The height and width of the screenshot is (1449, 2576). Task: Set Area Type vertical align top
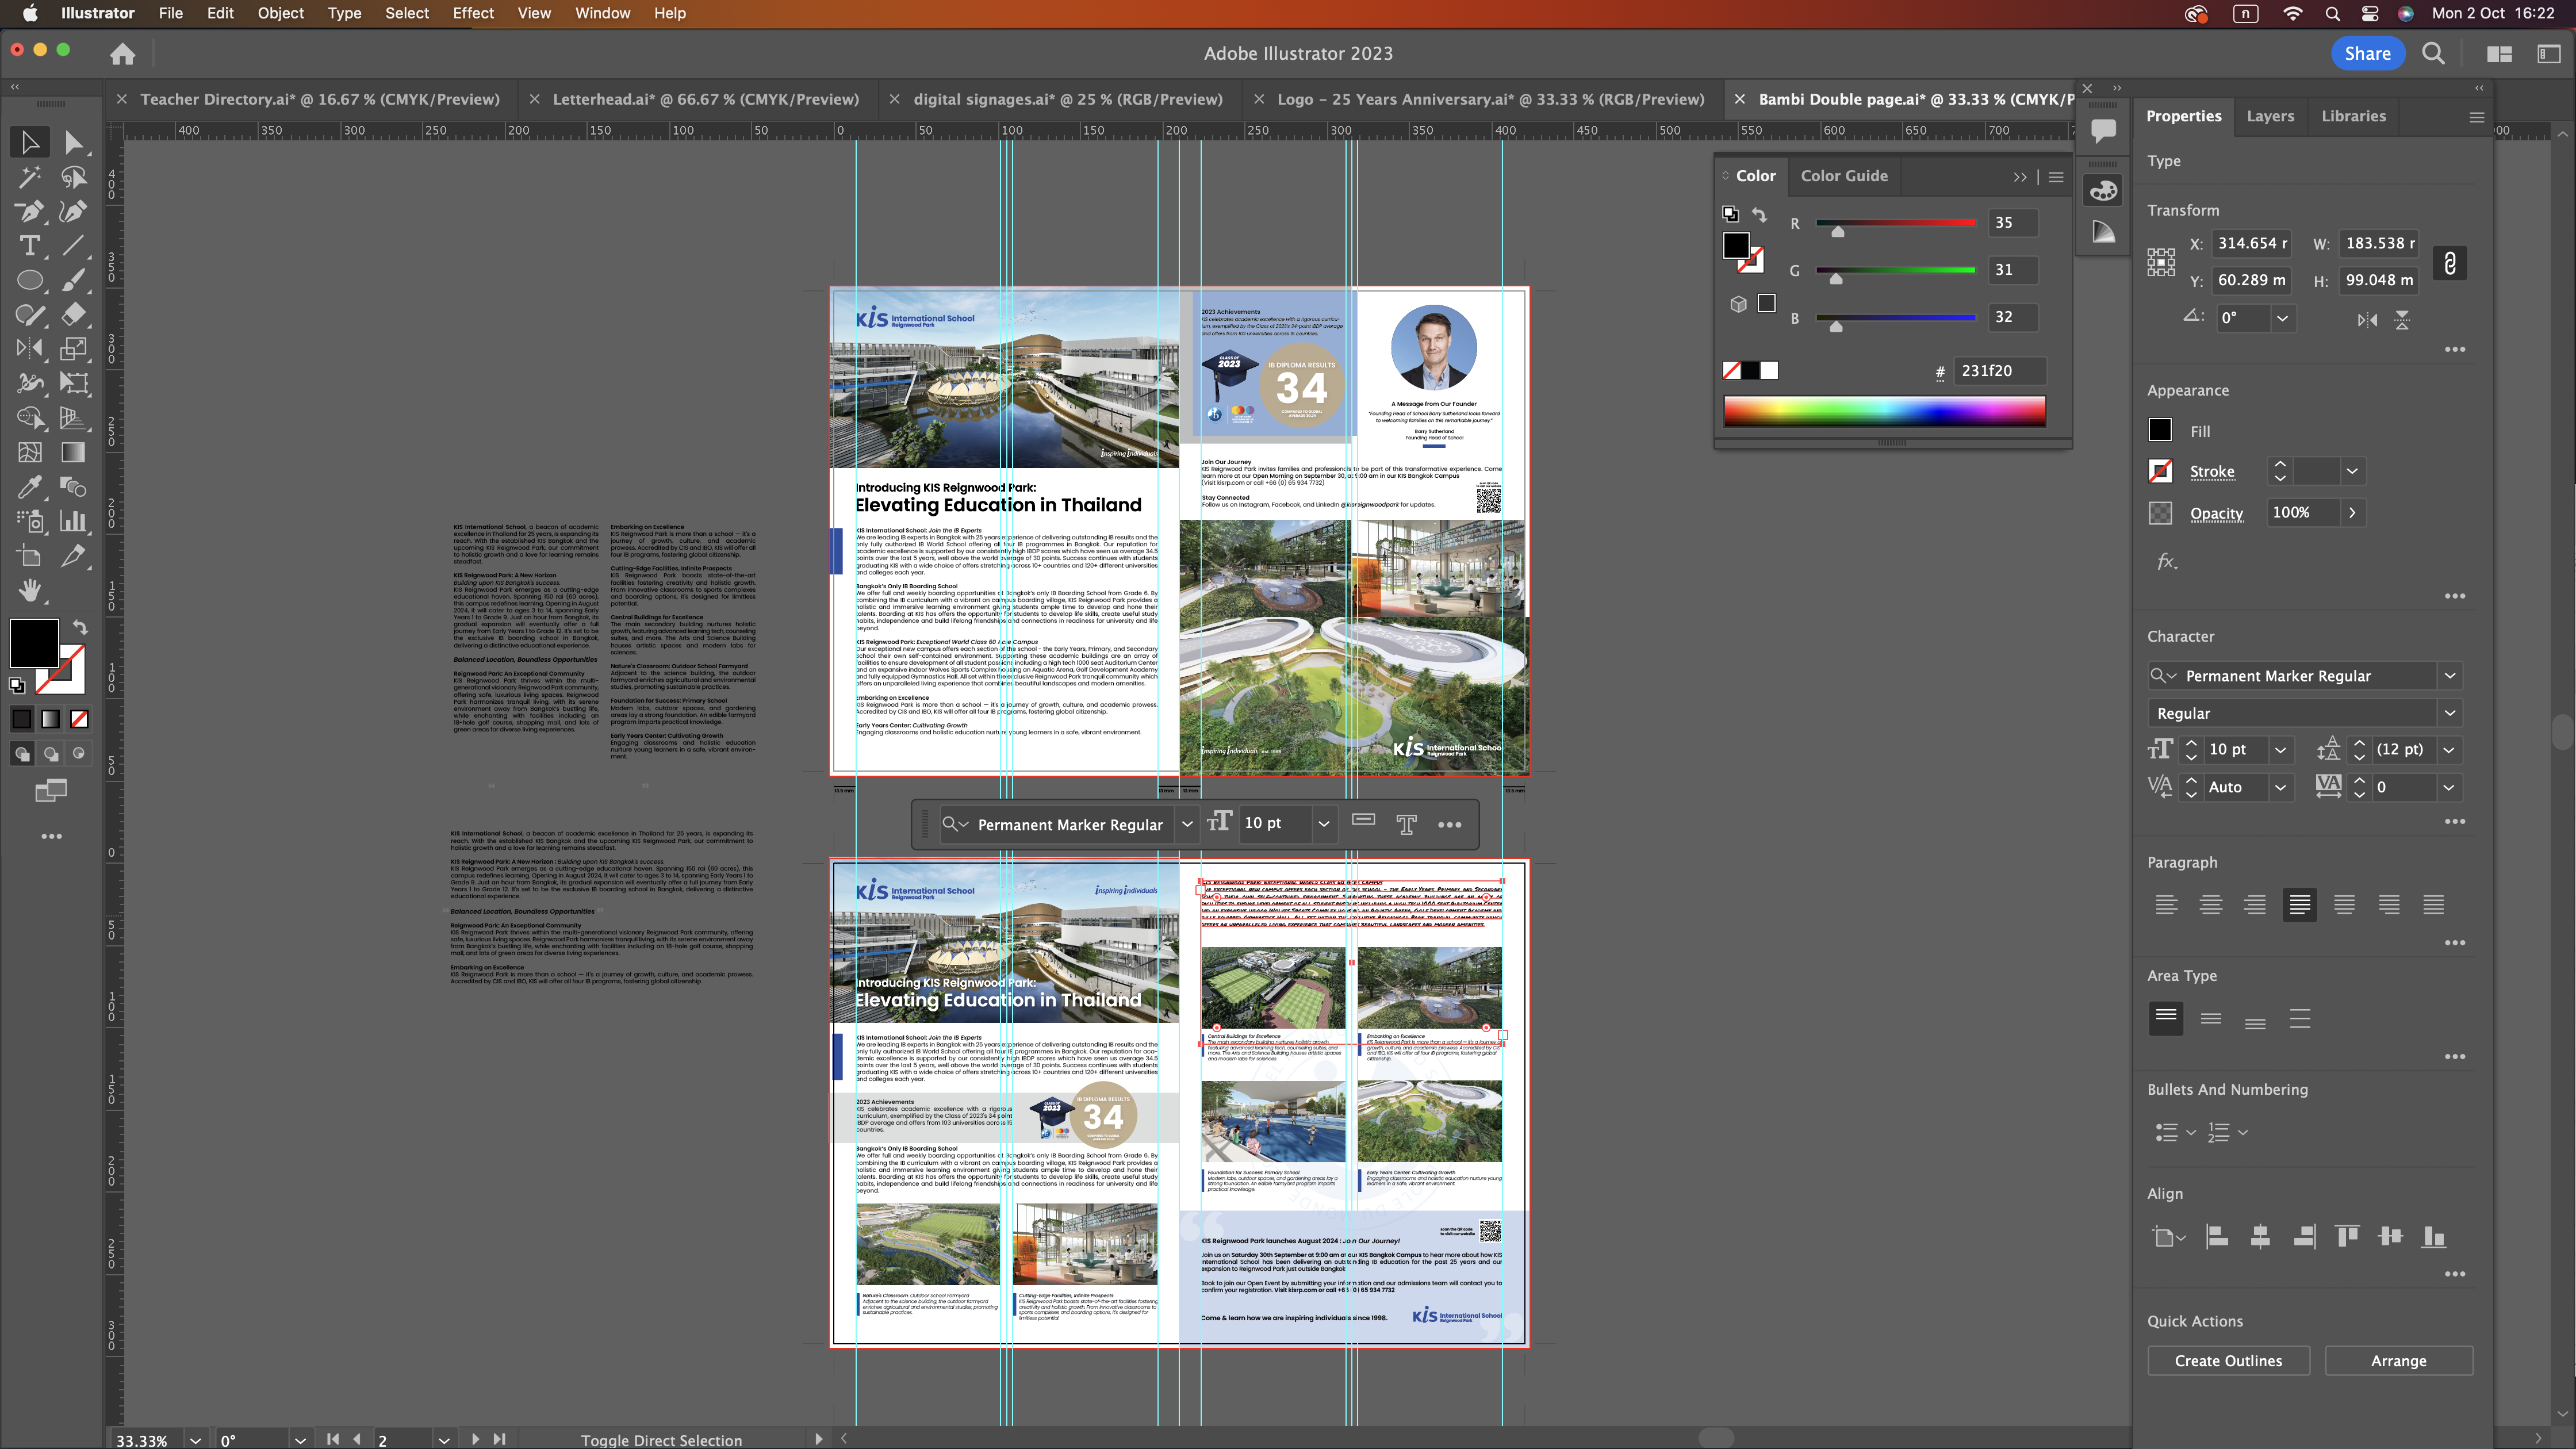pos(2166,1018)
